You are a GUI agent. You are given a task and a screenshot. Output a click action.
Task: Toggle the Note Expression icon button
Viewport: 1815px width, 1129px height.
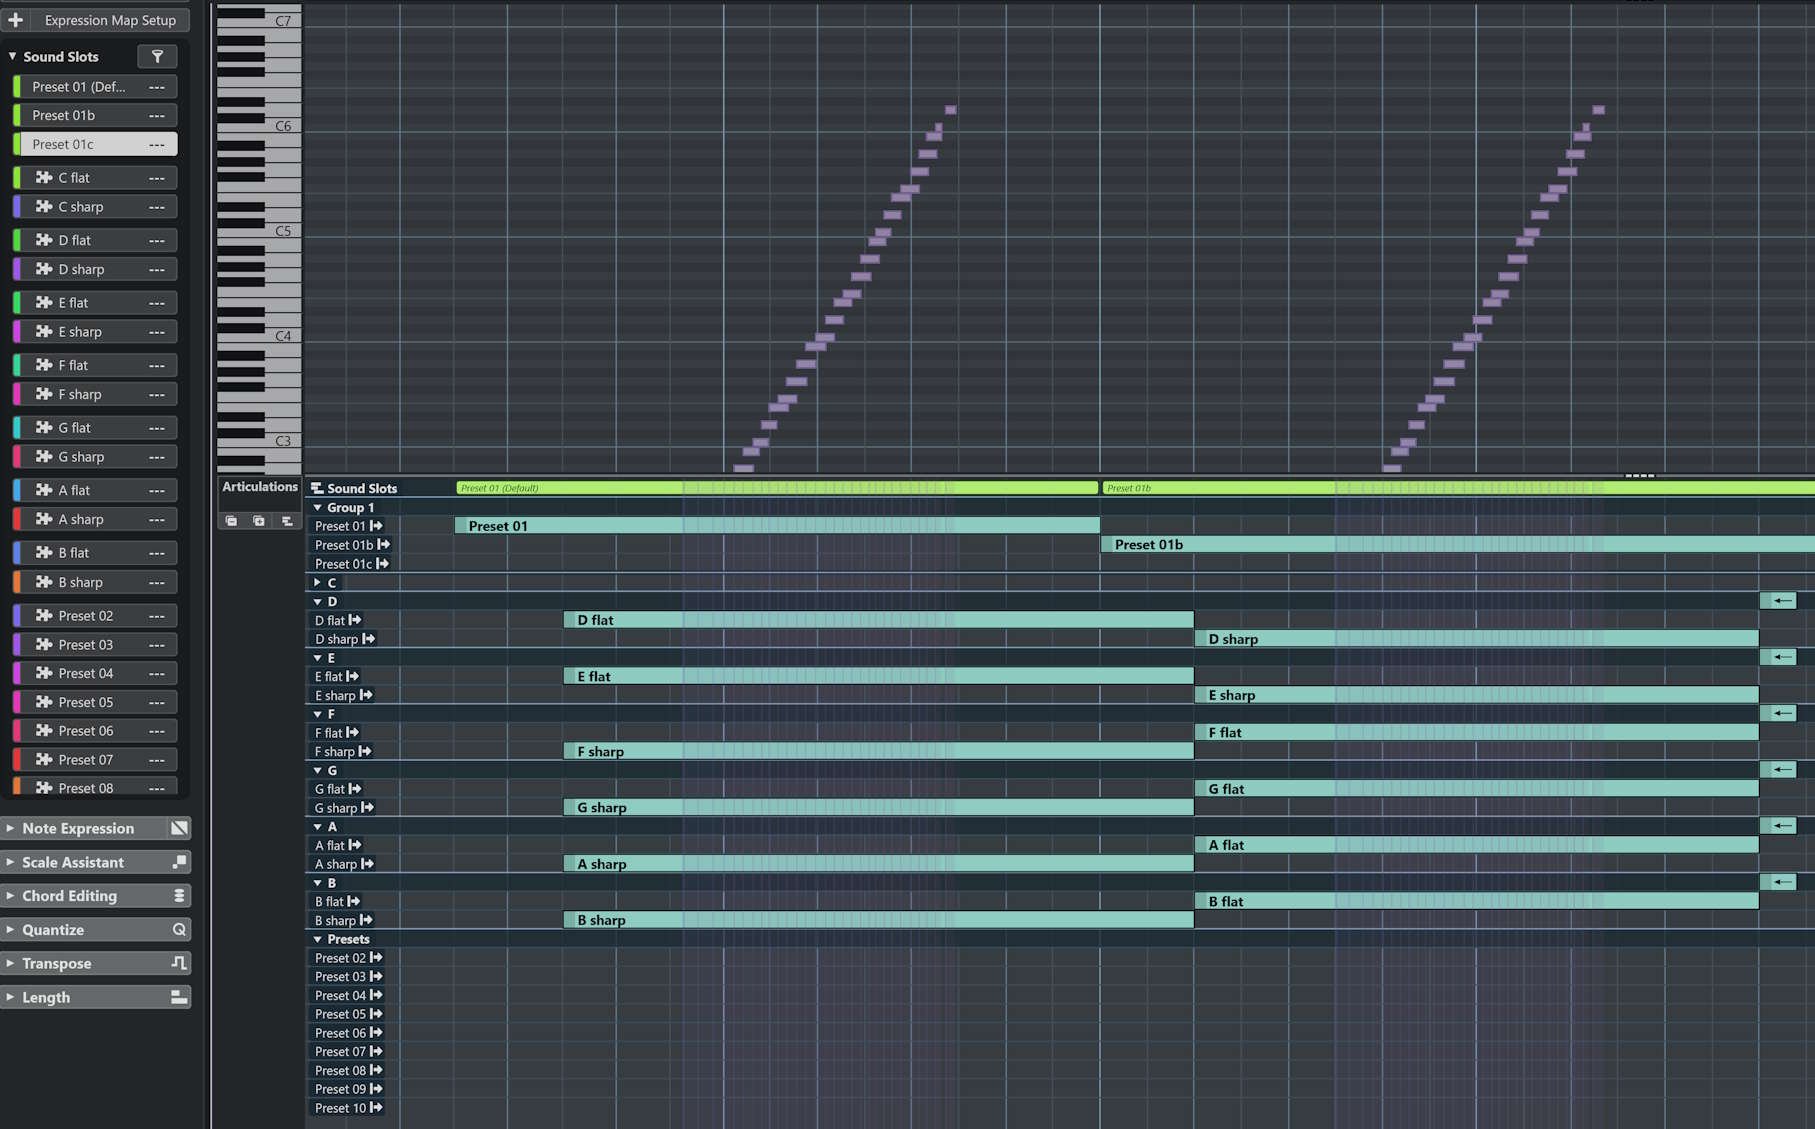(x=179, y=828)
